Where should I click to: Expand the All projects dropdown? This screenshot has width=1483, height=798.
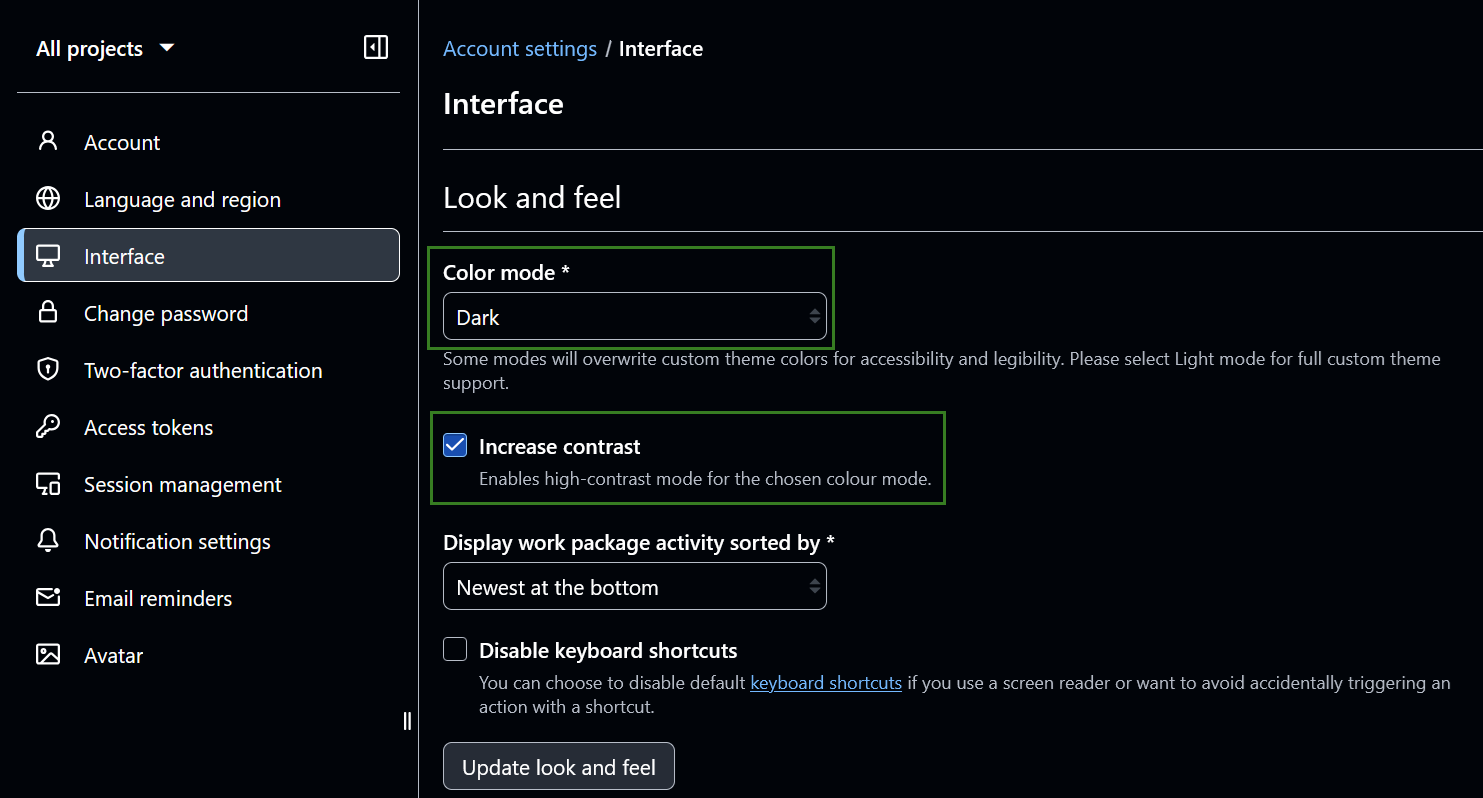coord(104,47)
